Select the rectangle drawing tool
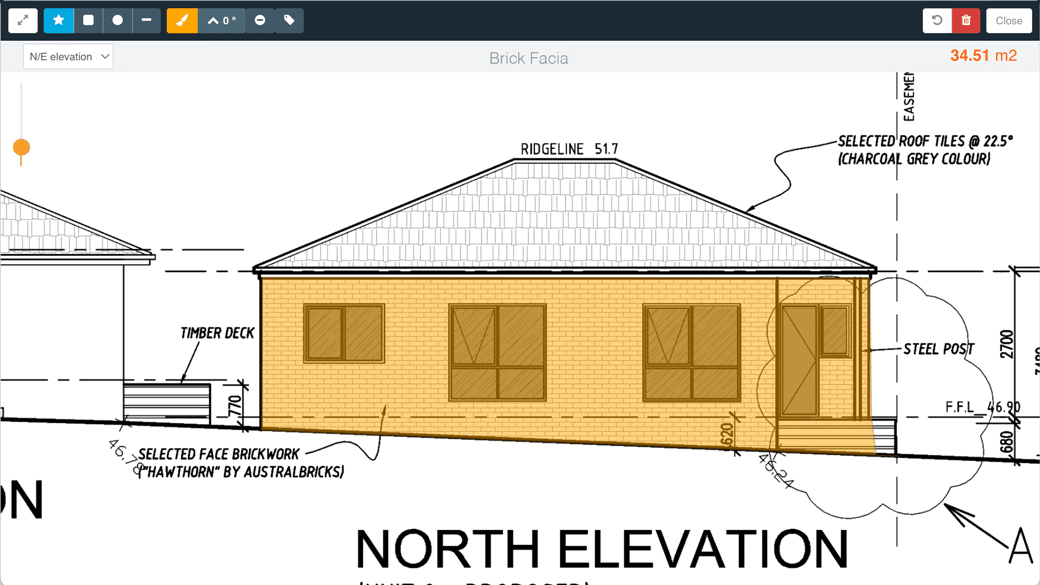The width and height of the screenshot is (1040, 585). (88, 20)
